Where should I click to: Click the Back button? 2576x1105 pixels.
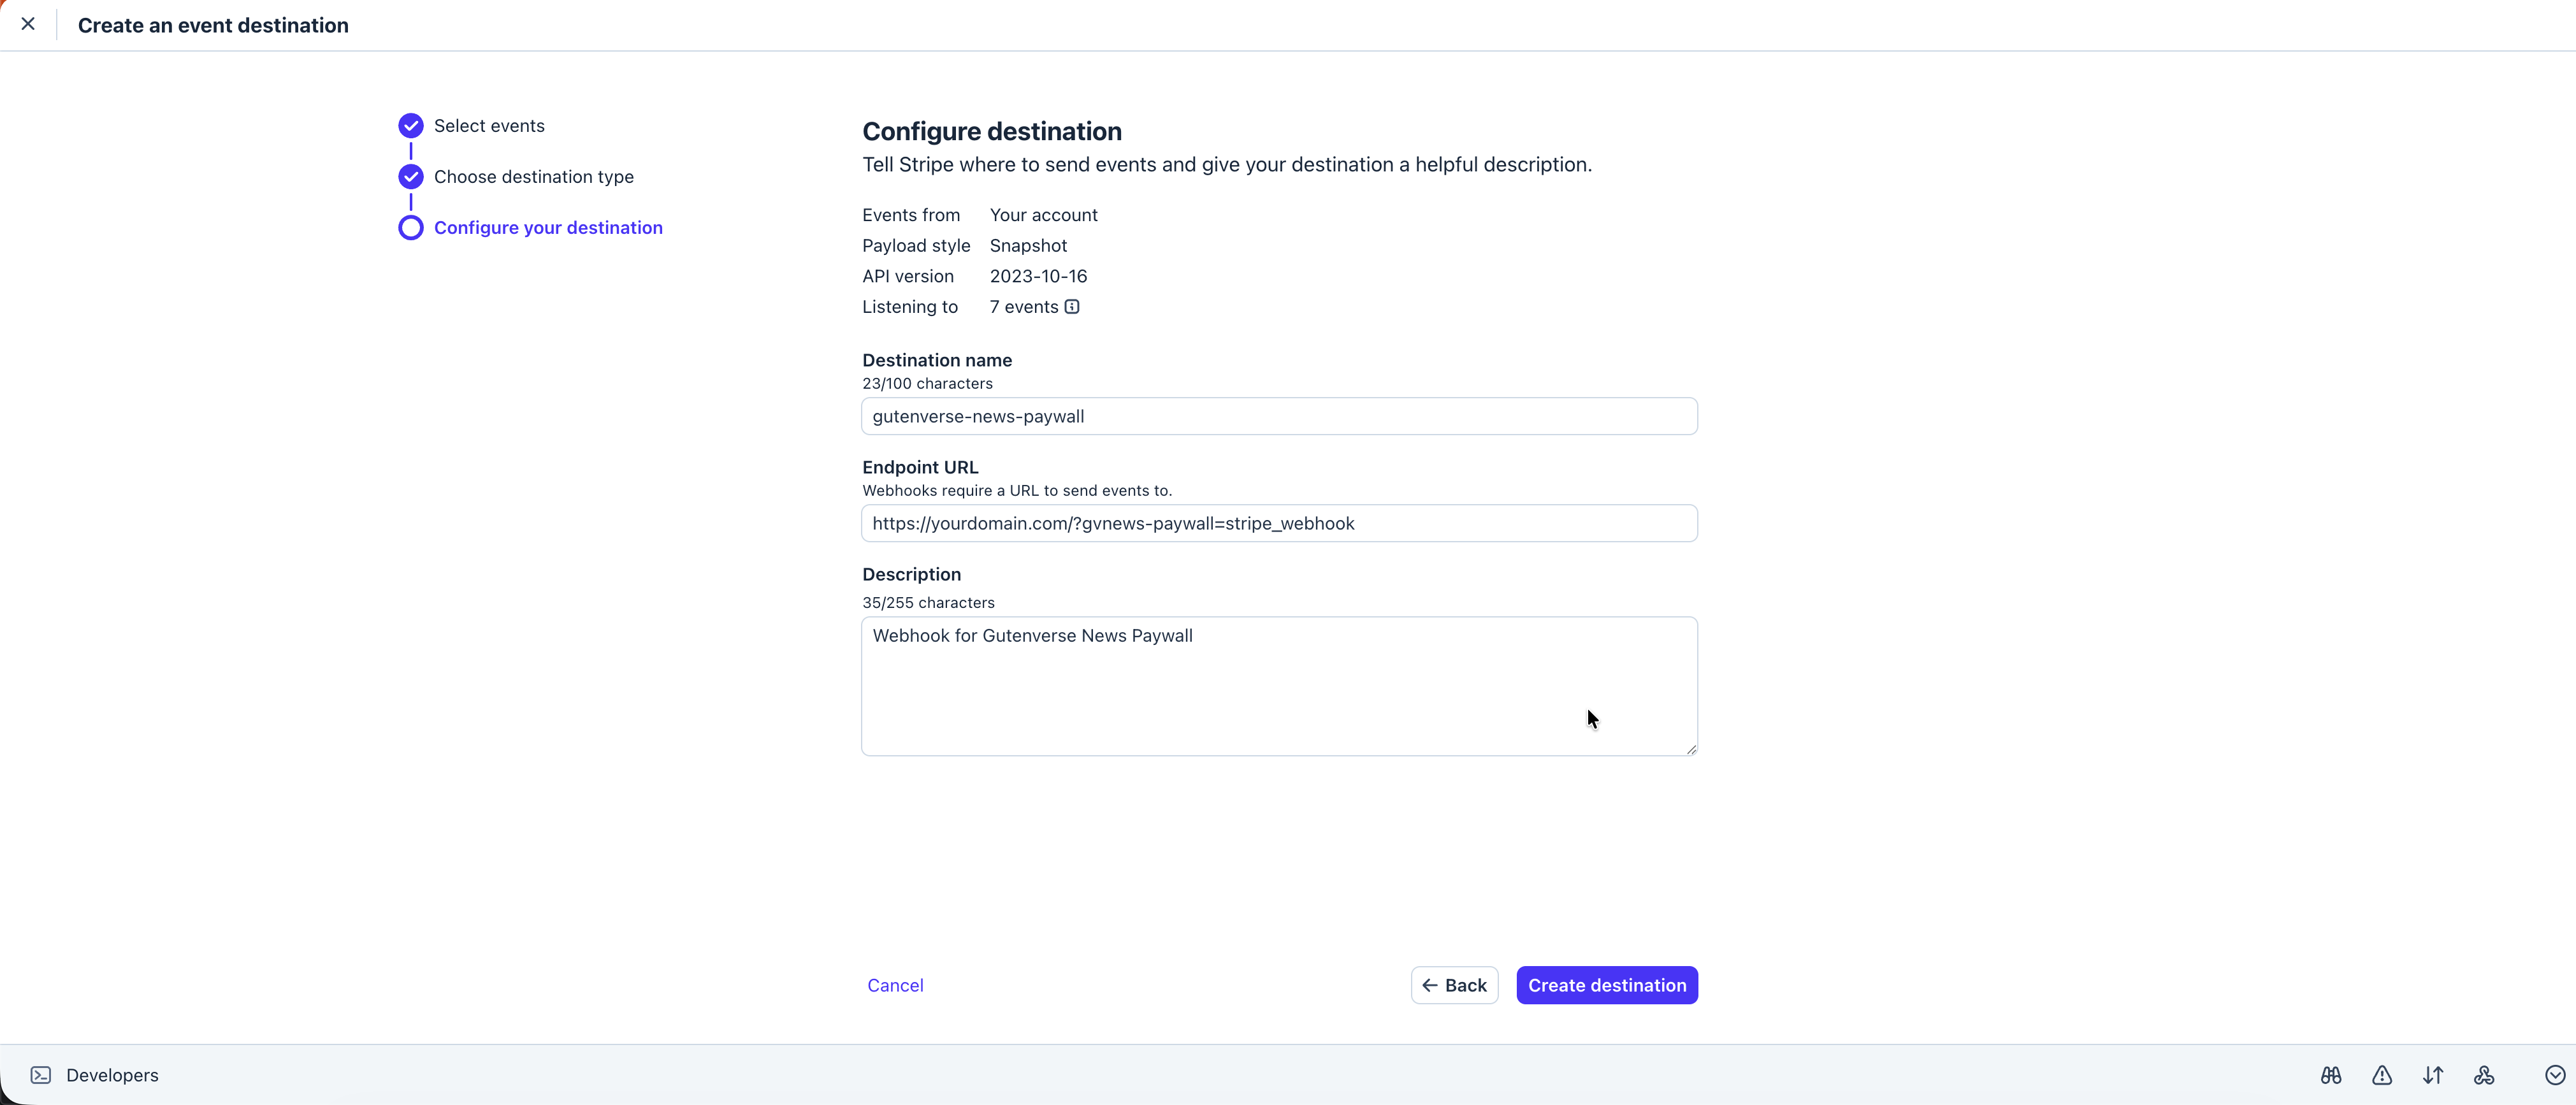point(1455,985)
